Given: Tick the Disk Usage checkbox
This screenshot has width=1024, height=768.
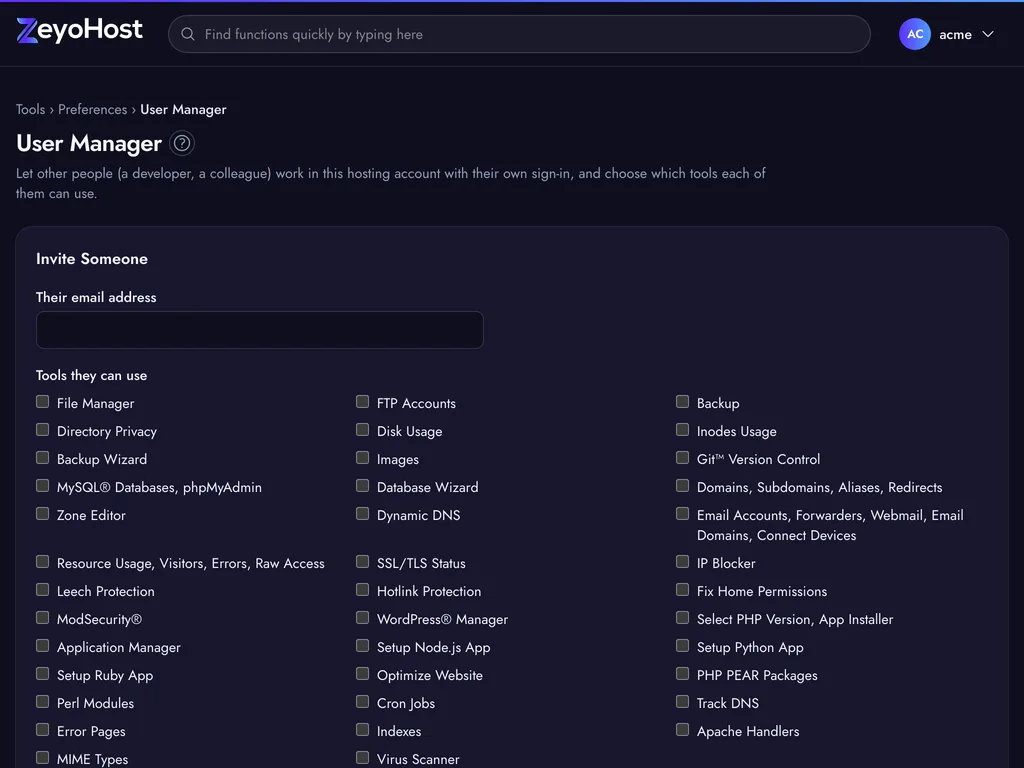Looking at the screenshot, I should coord(362,430).
